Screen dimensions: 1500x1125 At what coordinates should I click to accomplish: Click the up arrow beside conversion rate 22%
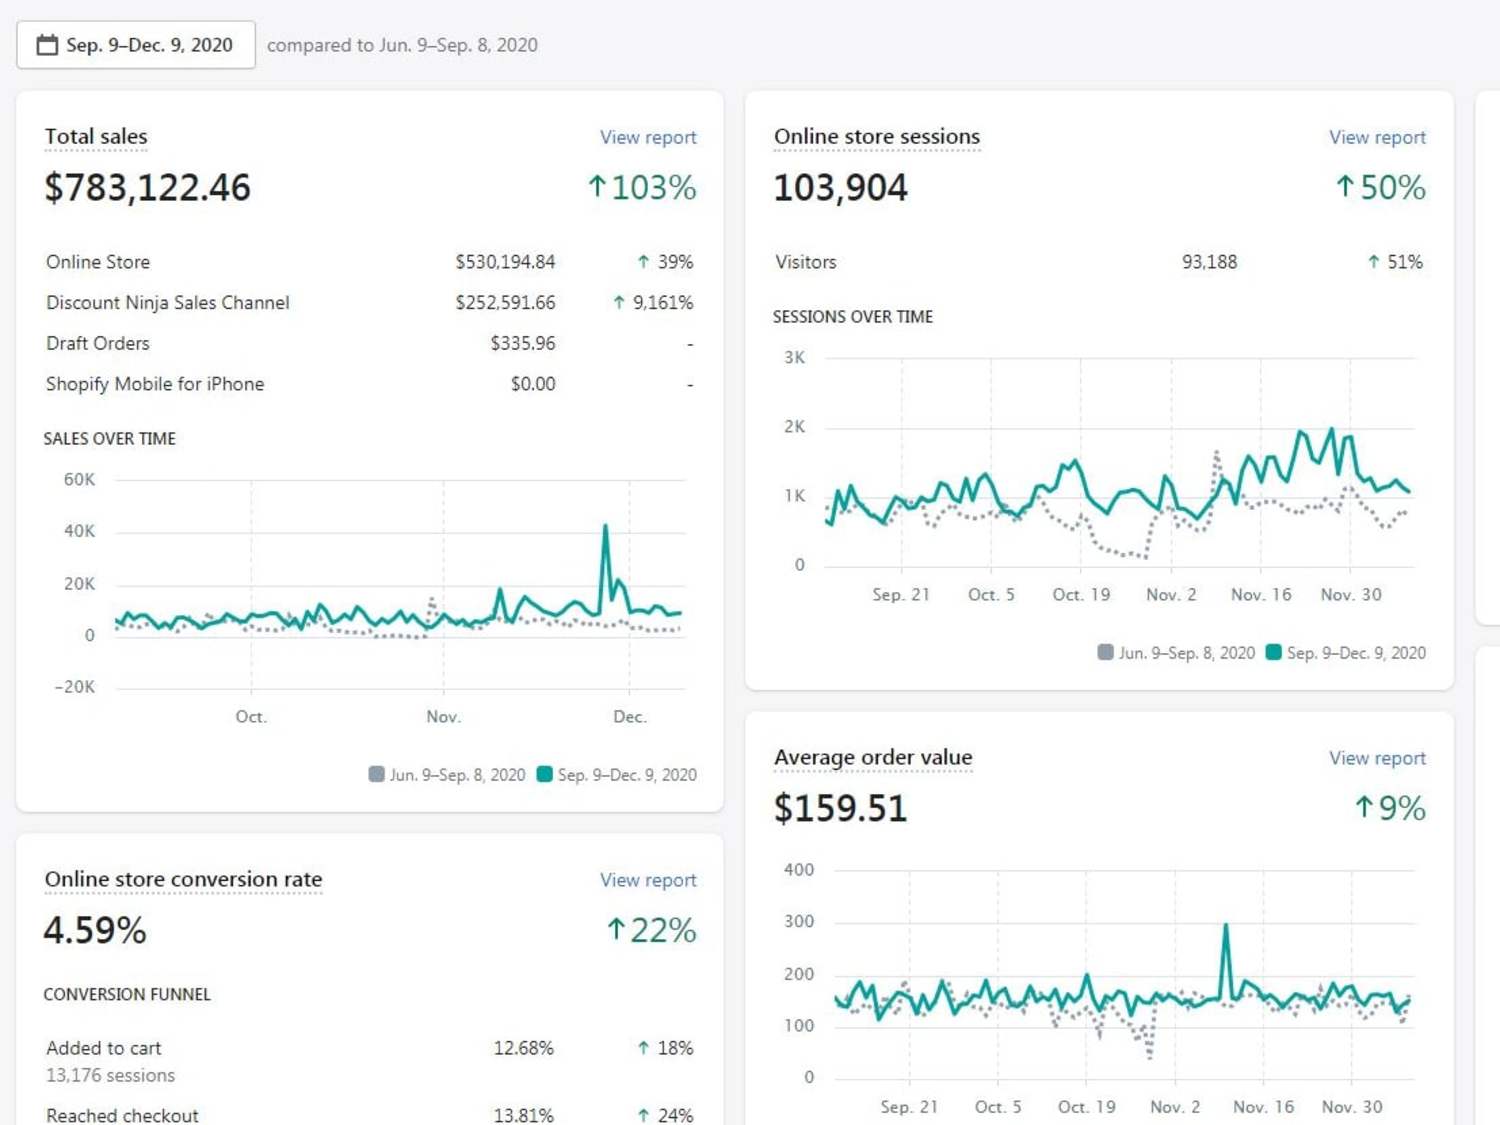point(616,930)
